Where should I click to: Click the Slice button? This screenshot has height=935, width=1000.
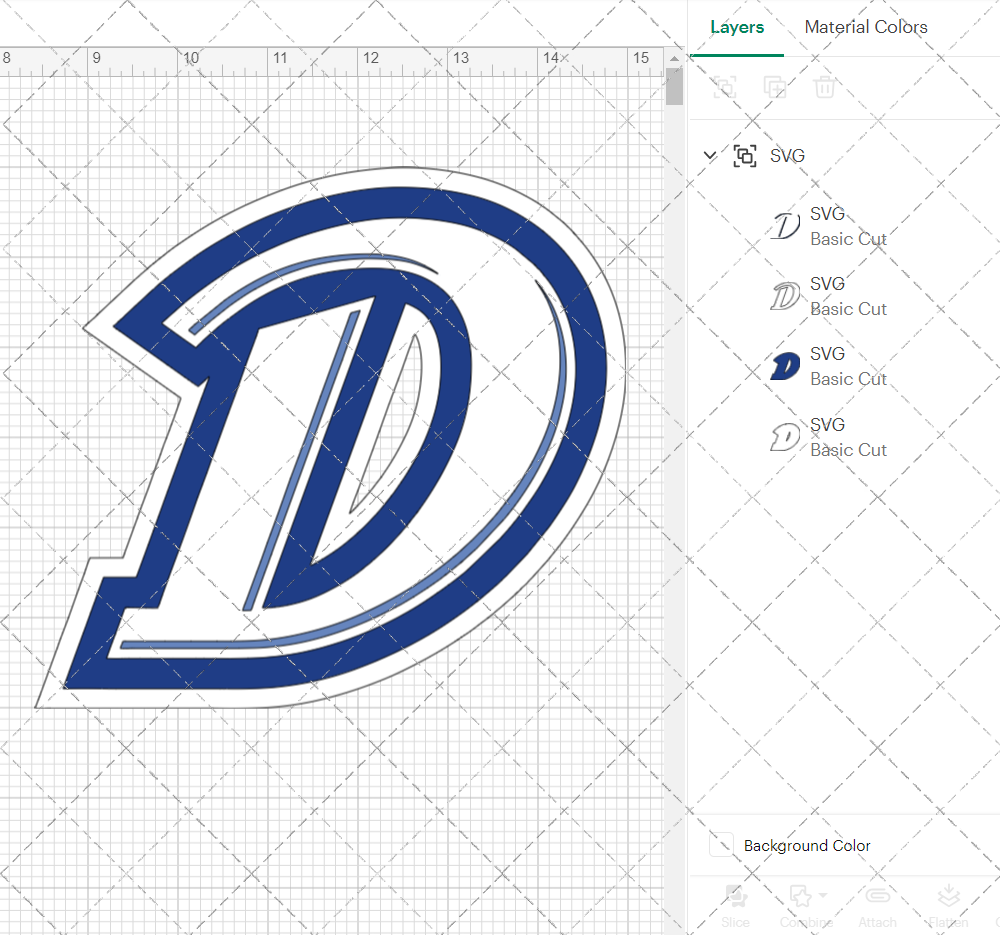(x=735, y=906)
